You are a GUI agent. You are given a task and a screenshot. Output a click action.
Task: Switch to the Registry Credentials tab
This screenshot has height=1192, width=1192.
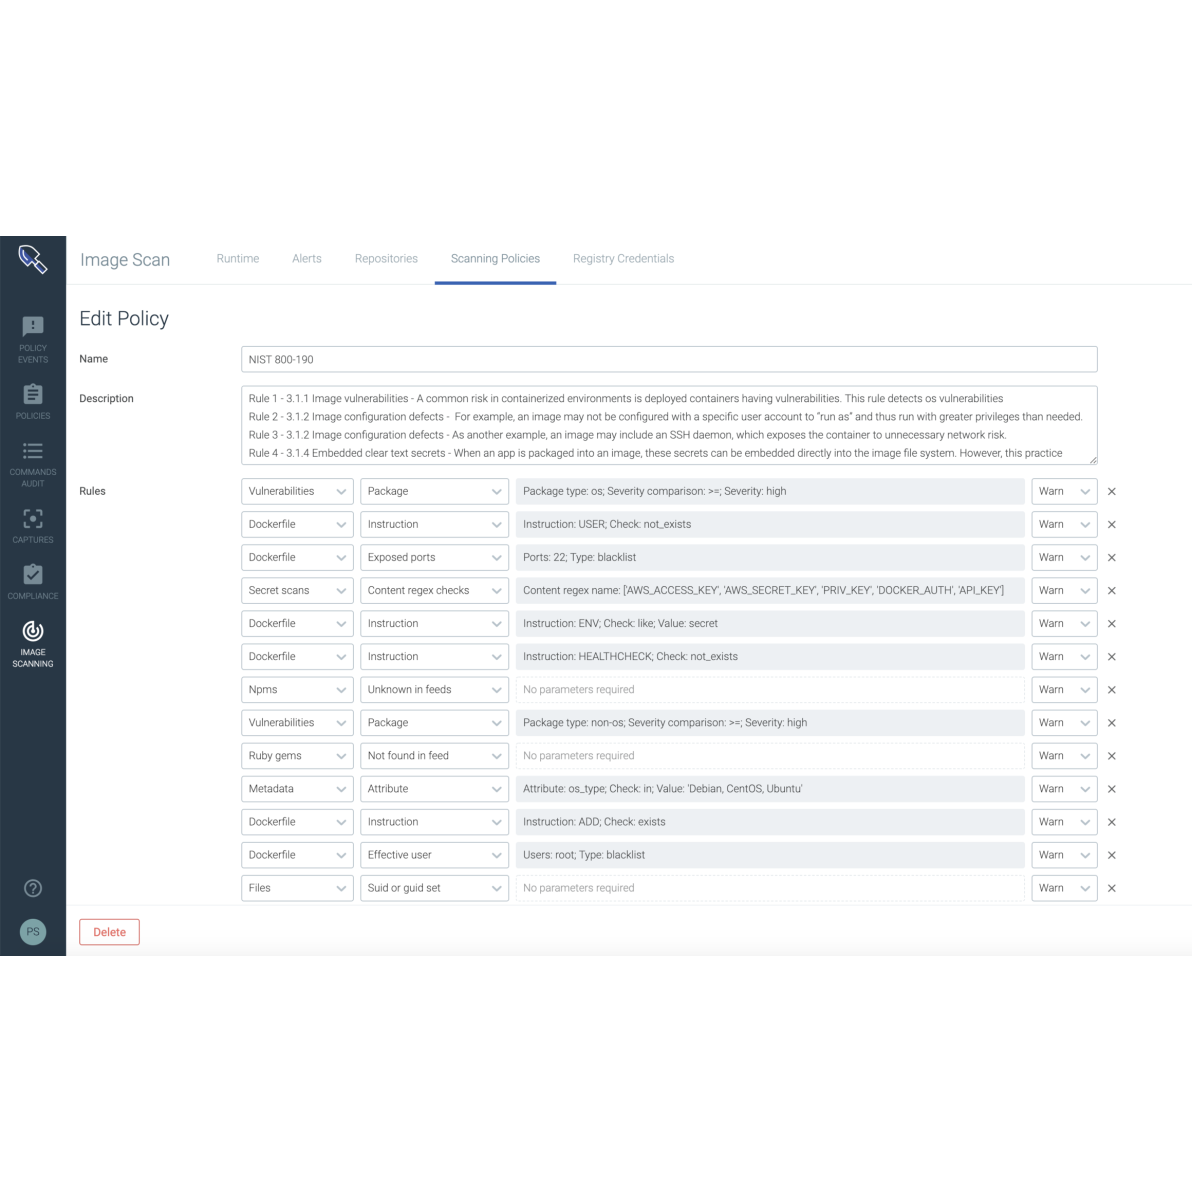pyautogui.click(x=623, y=259)
